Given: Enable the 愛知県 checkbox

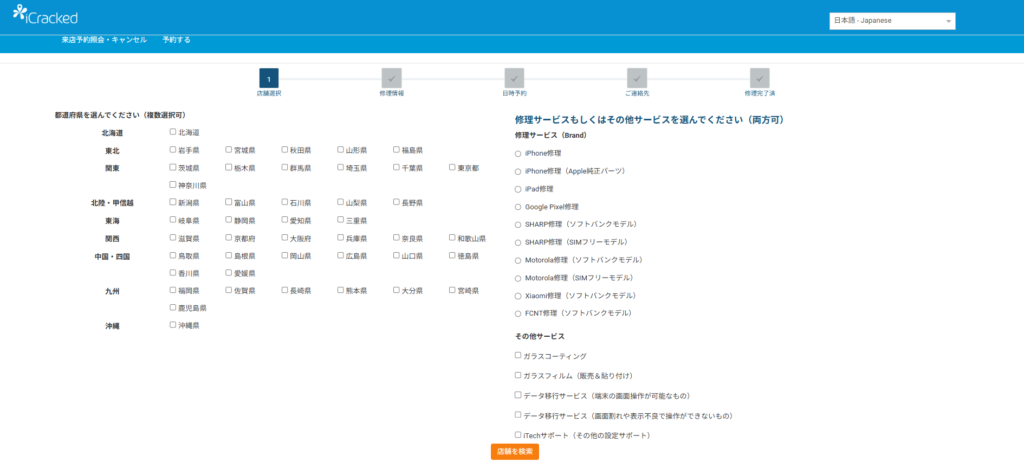Looking at the screenshot, I should (x=285, y=220).
